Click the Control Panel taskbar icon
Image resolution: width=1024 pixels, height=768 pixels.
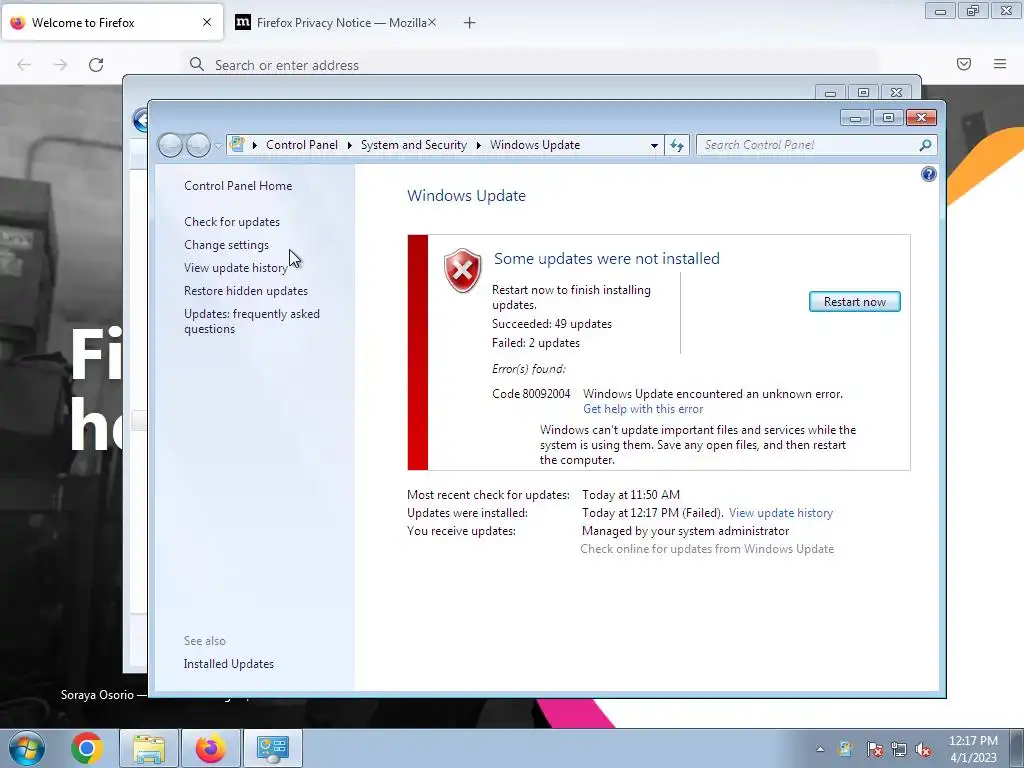pyautogui.click(x=272, y=748)
